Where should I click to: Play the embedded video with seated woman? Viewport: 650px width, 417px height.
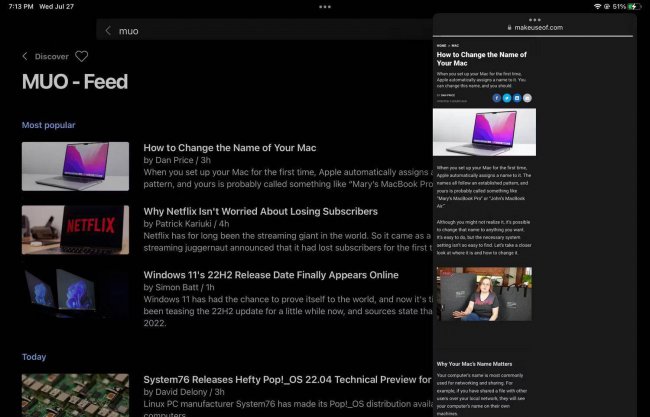click(484, 294)
